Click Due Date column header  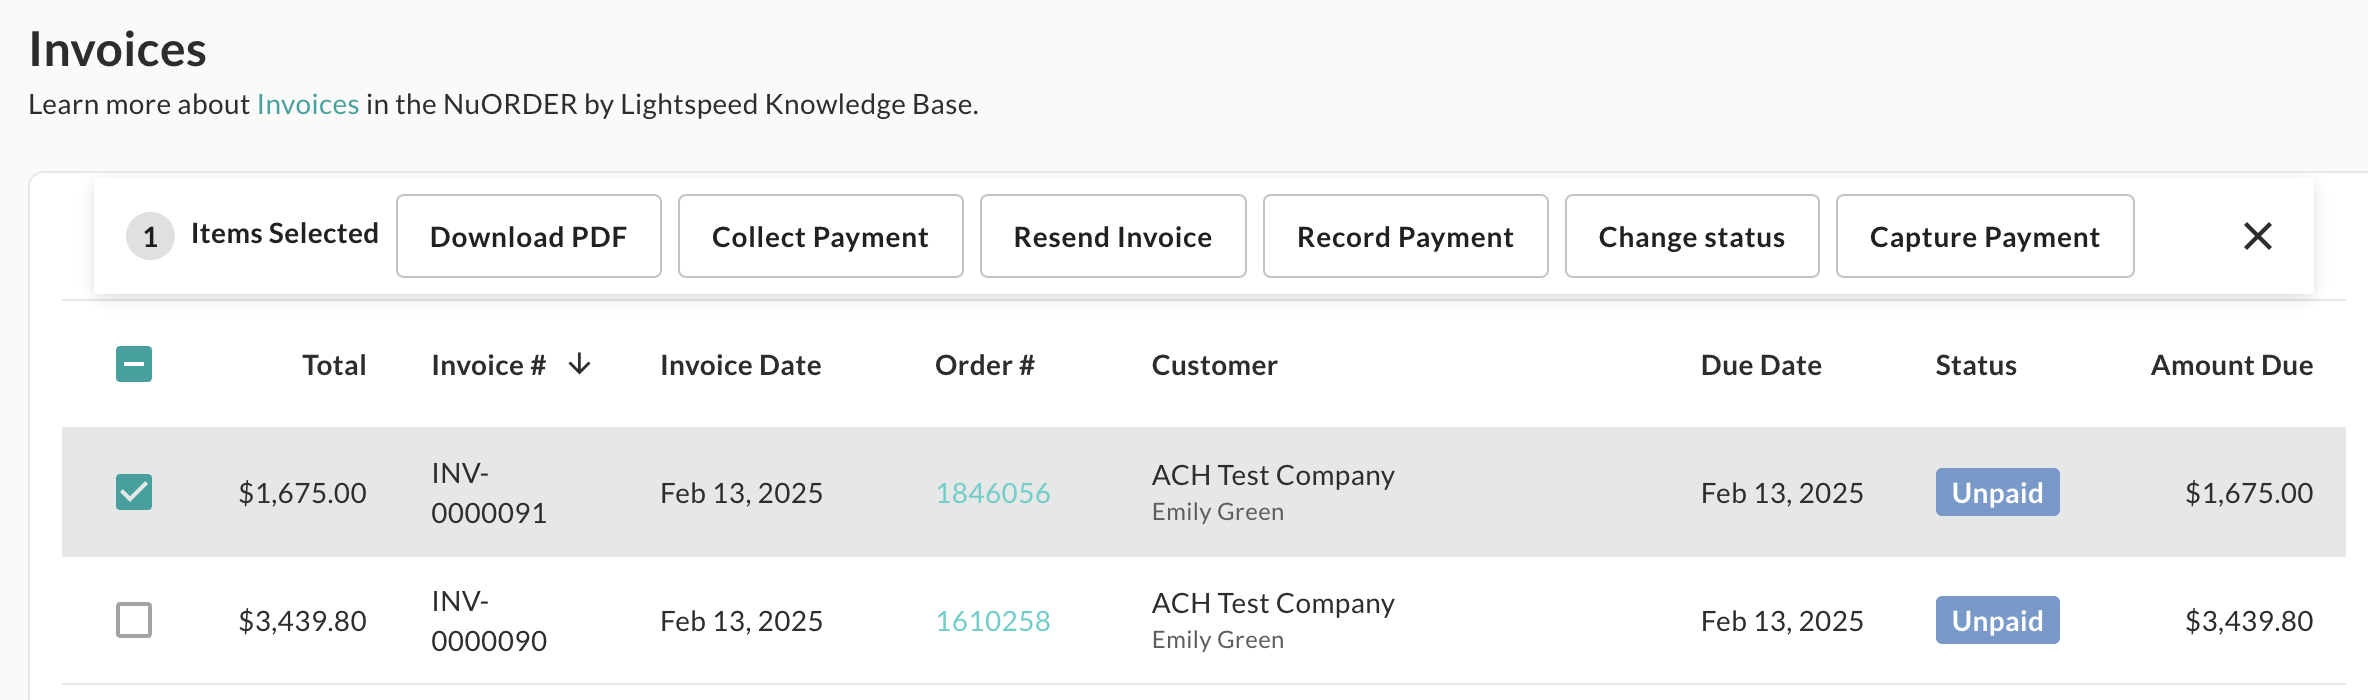[x=1761, y=365]
